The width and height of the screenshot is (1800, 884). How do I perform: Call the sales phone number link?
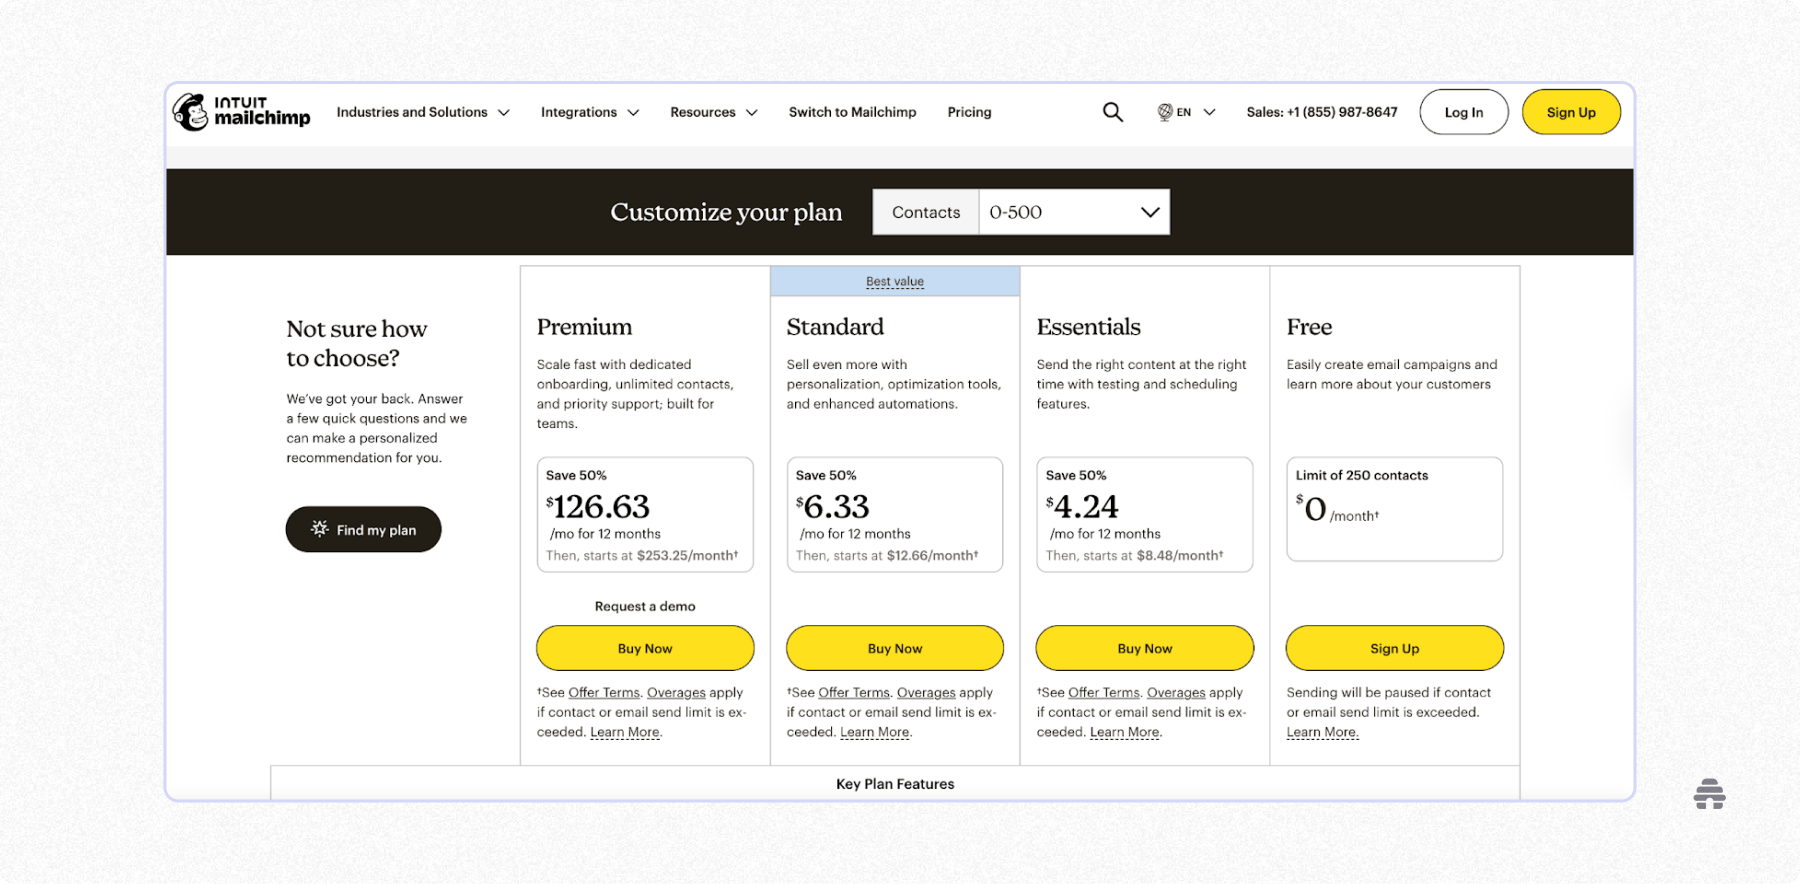[x=1322, y=112]
